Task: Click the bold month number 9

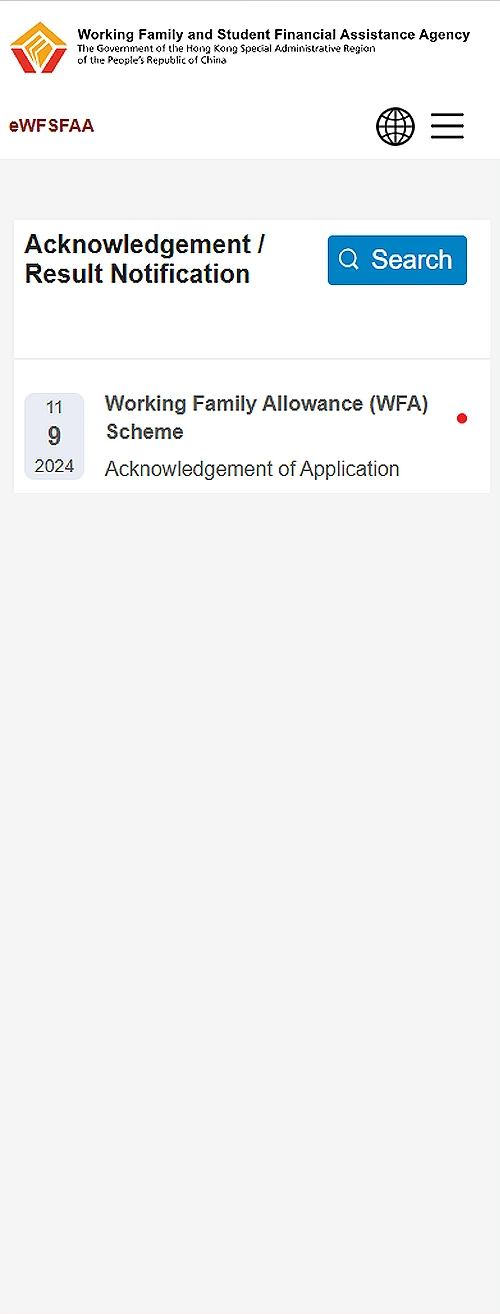Action: pyautogui.click(x=54, y=436)
